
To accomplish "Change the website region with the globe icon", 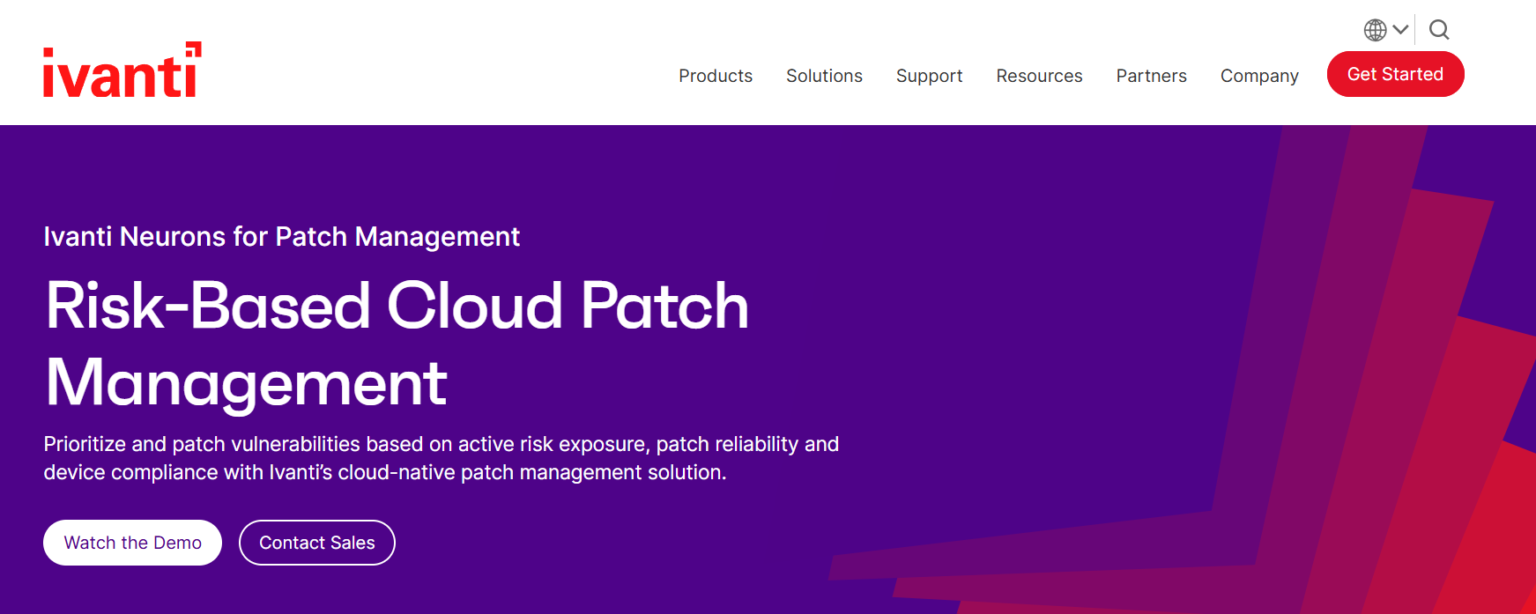I will (1374, 29).
